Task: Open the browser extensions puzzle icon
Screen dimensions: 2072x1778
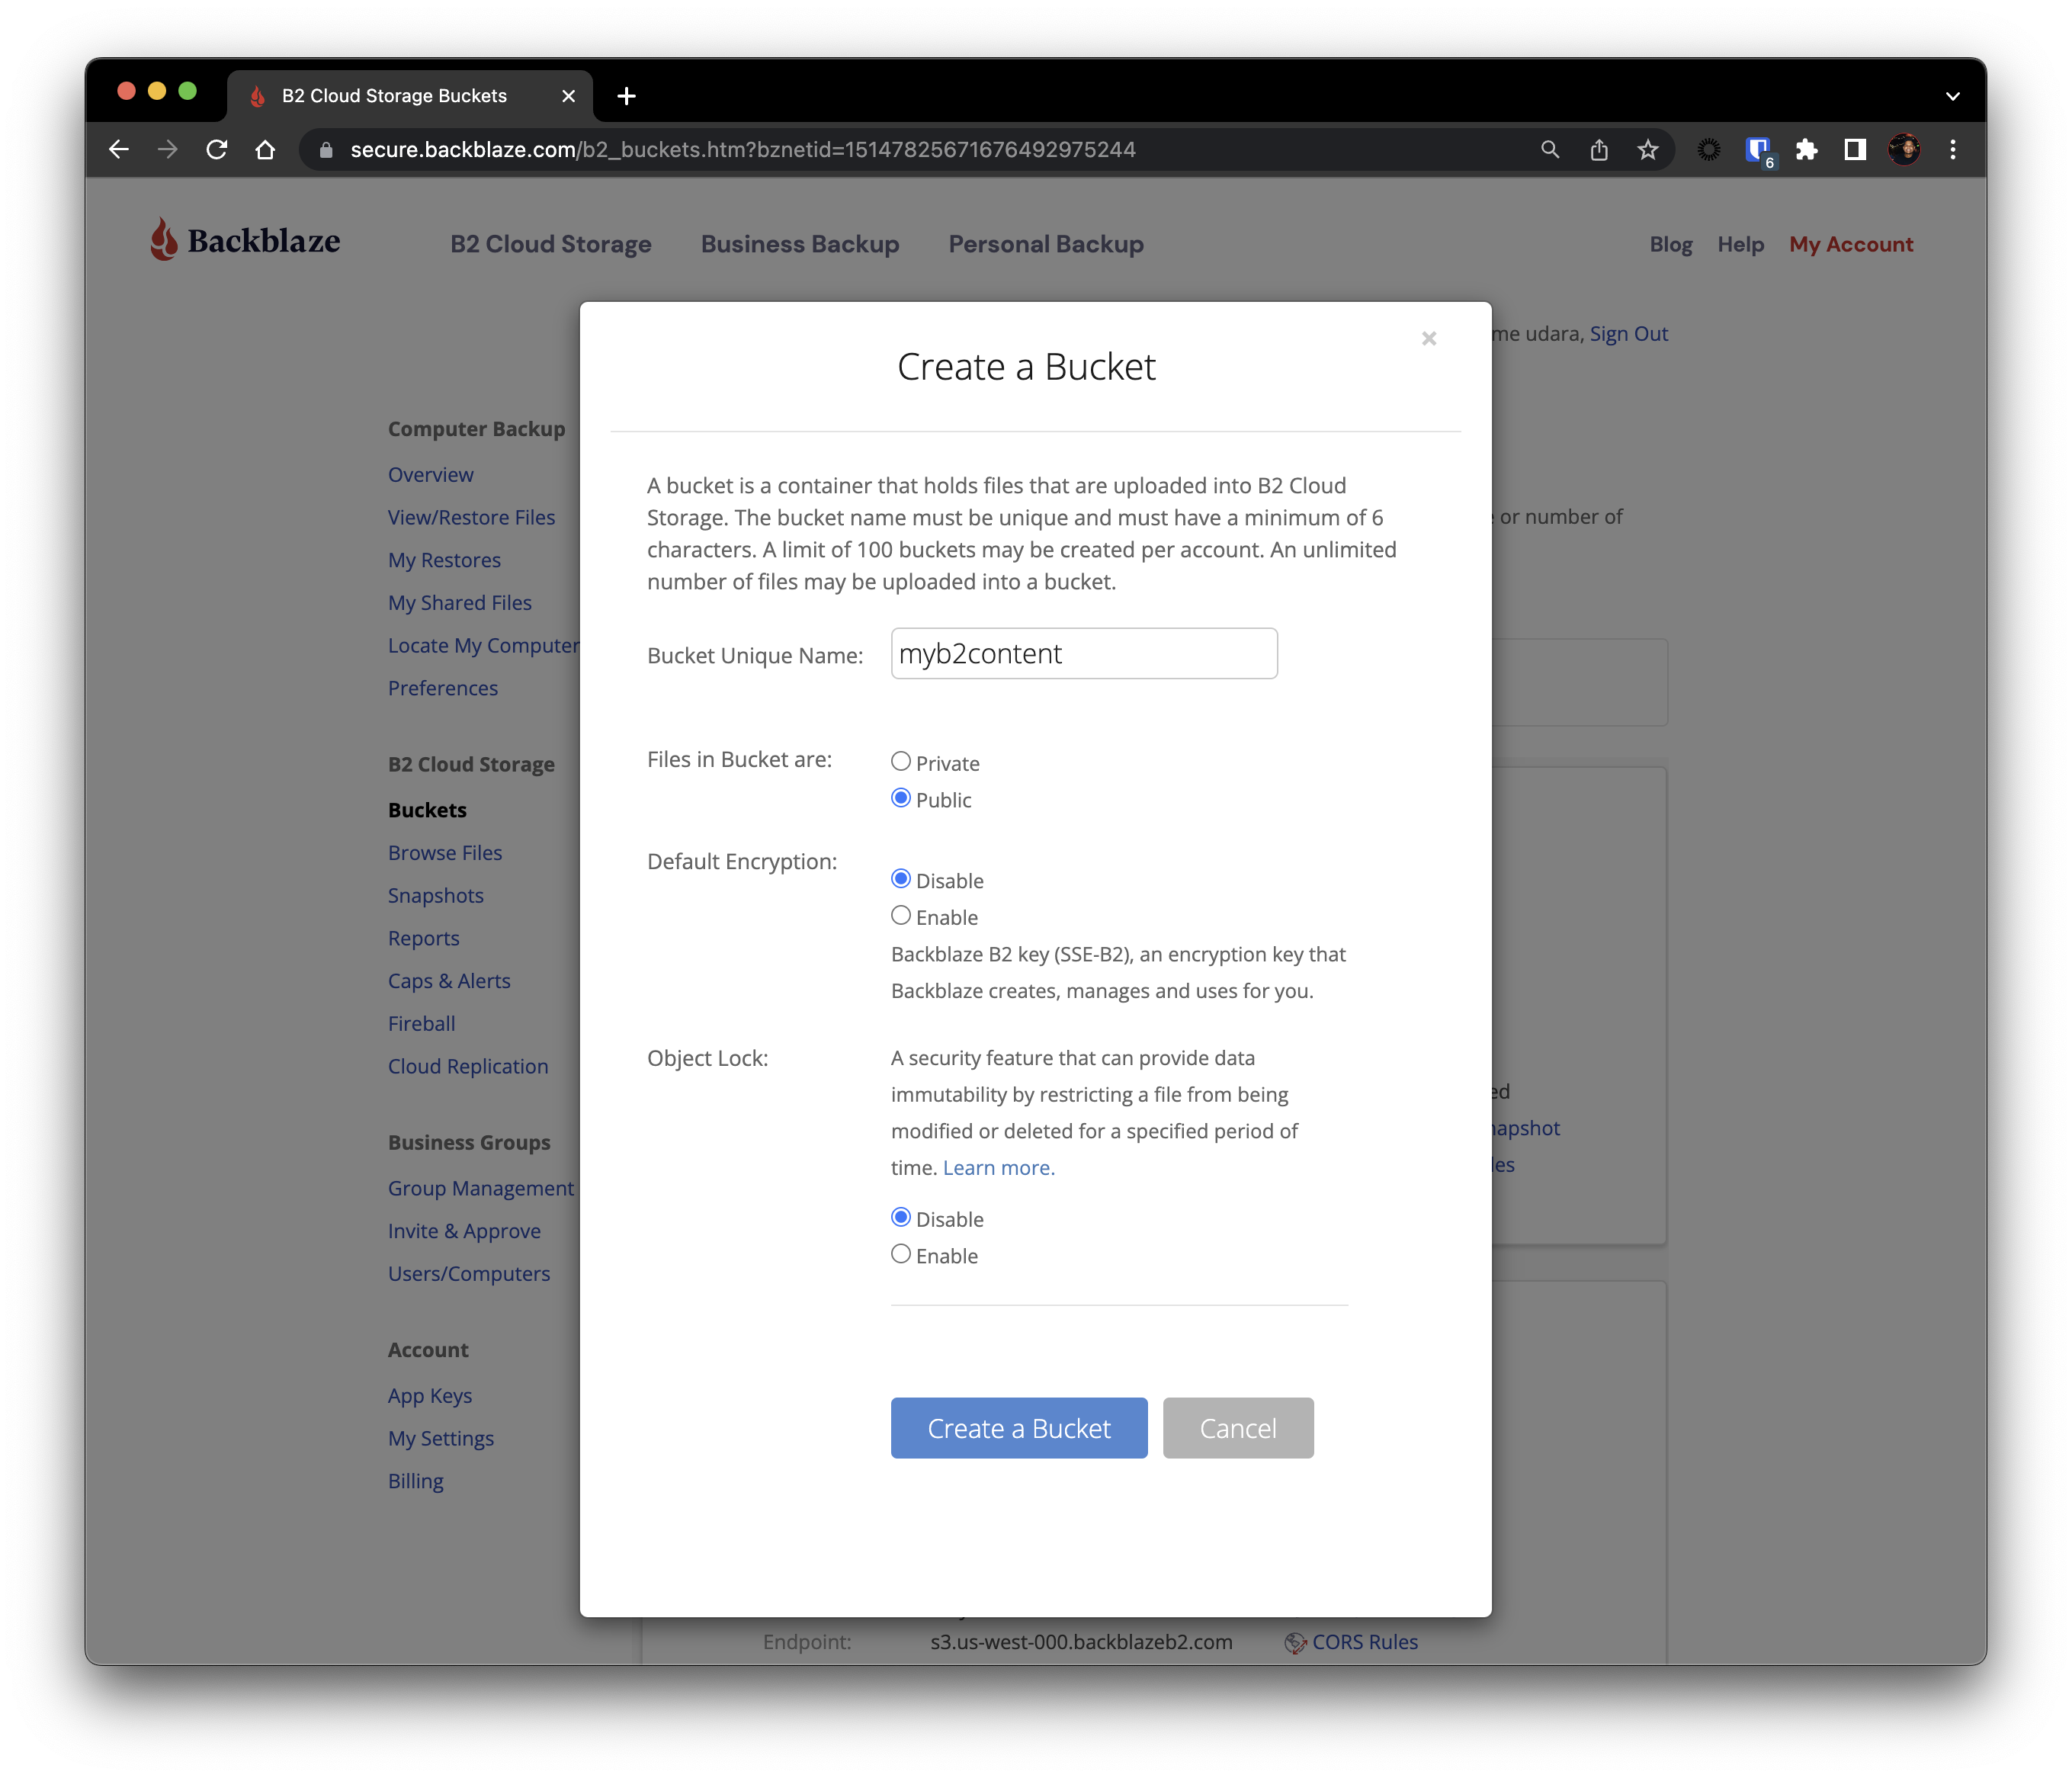Action: pyautogui.click(x=1807, y=149)
